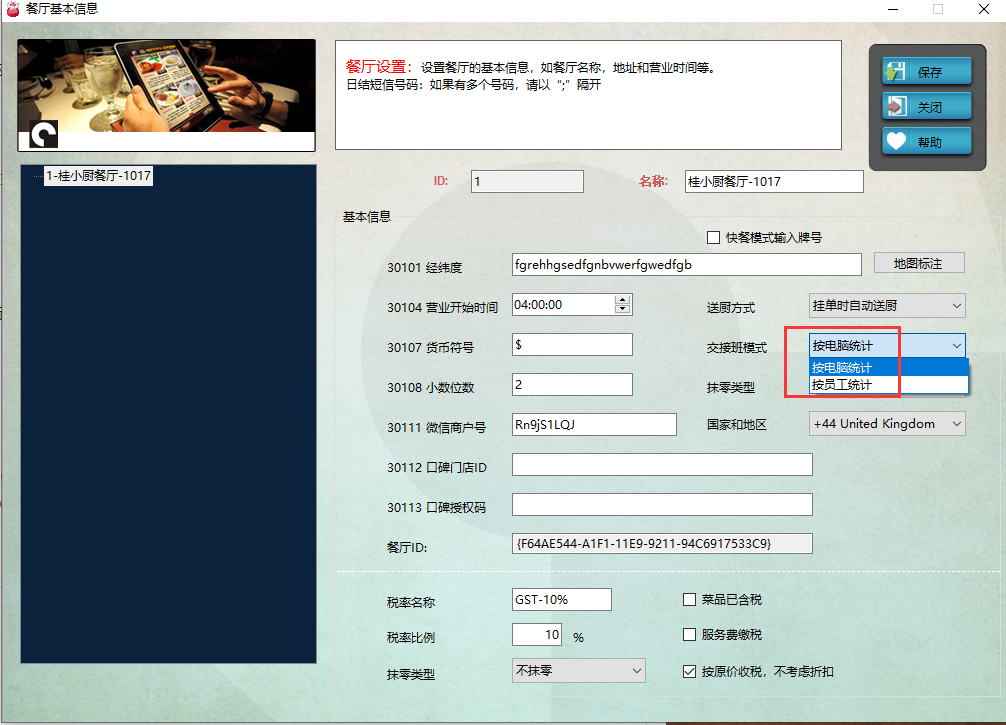Click the exit door icon on 关闭
1006x725 pixels.
(896, 107)
